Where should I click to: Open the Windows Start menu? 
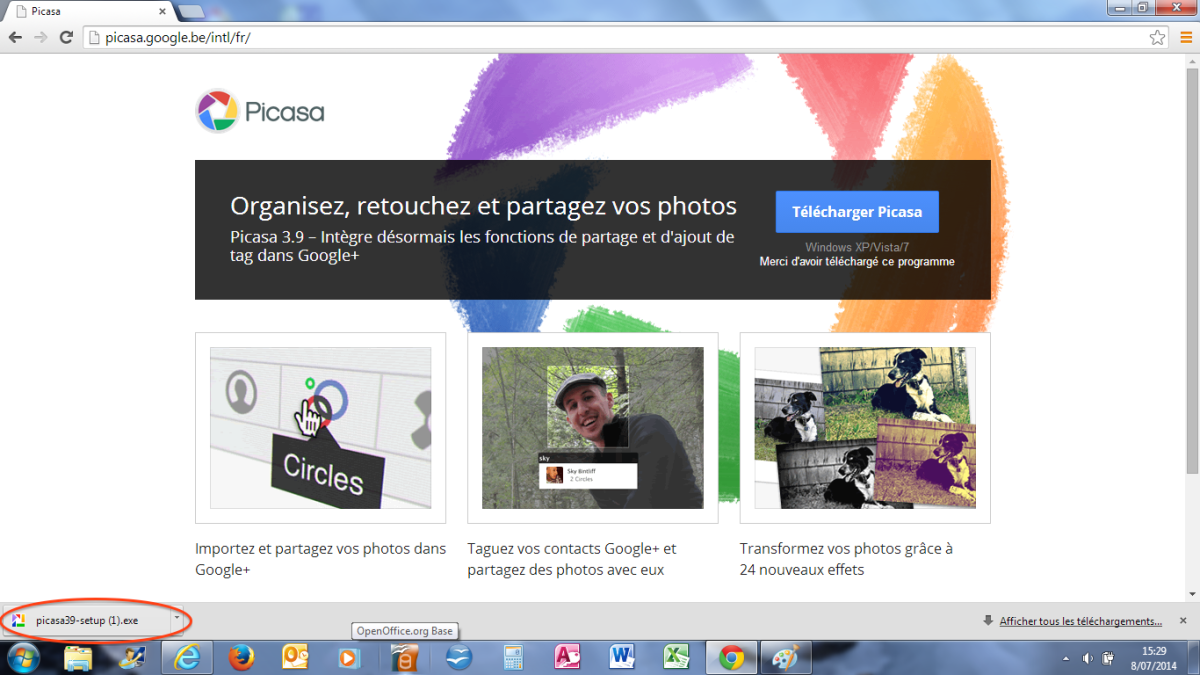[22, 657]
